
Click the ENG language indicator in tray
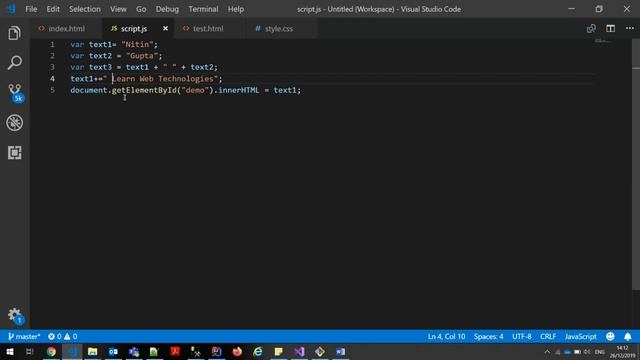point(600,352)
